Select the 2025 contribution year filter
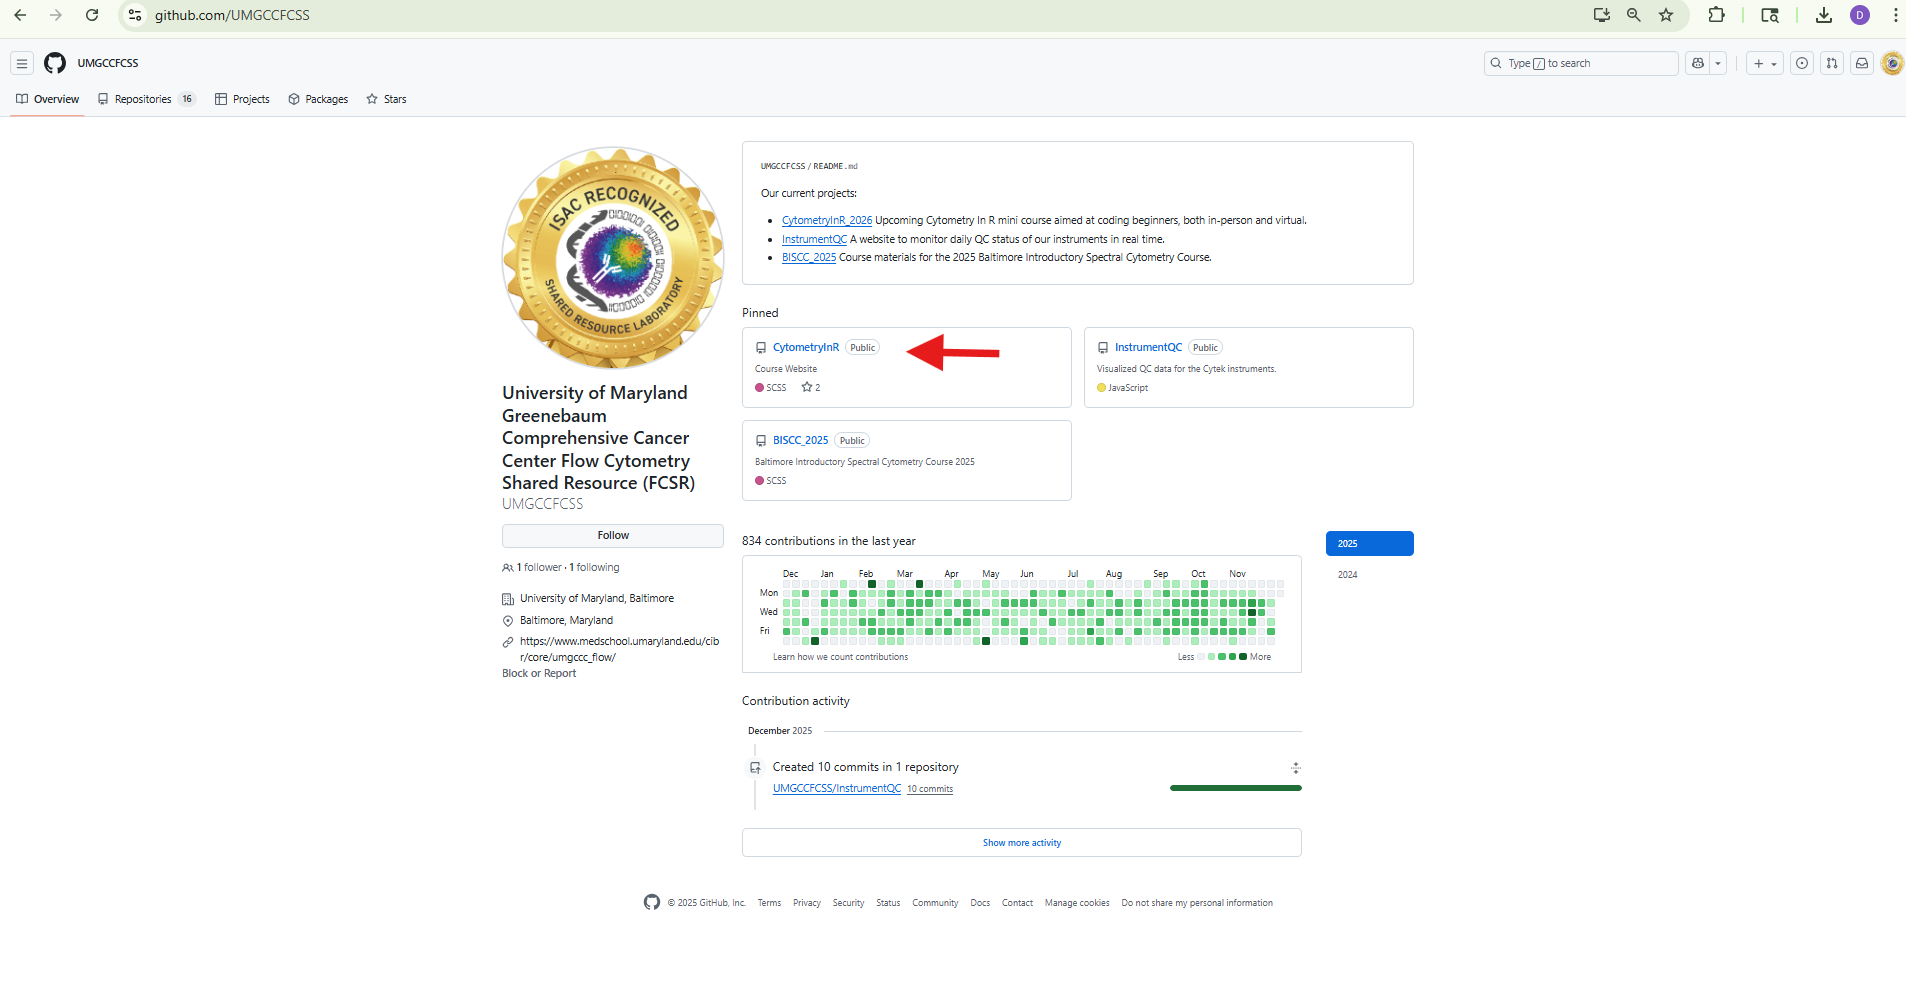This screenshot has width=1906, height=984. [1369, 544]
